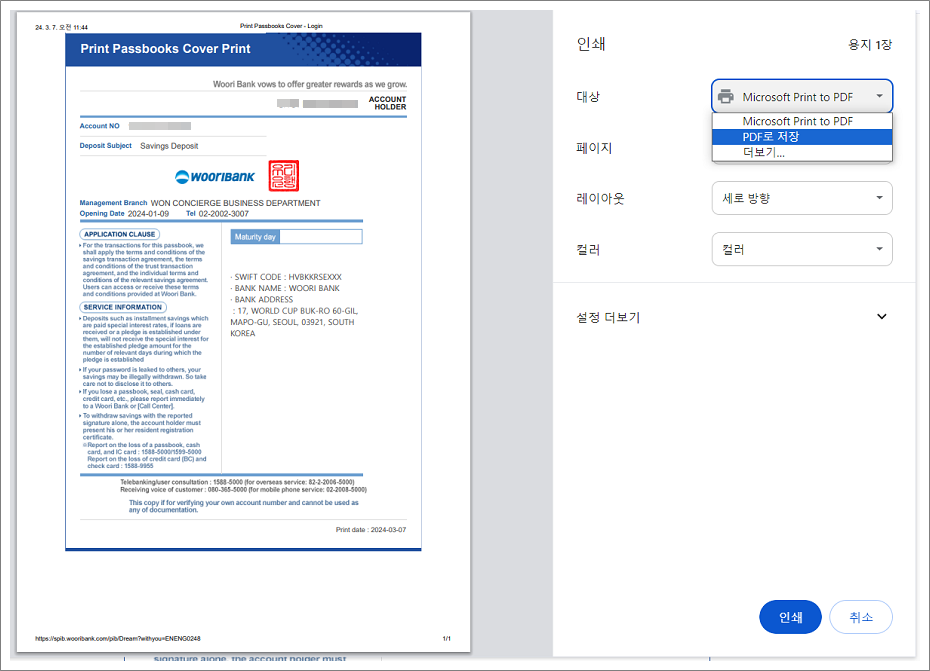Viewport: 930px width, 671px height.
Task: Open the color dropdown set to 컬러
Action: [x=802, y=249]
